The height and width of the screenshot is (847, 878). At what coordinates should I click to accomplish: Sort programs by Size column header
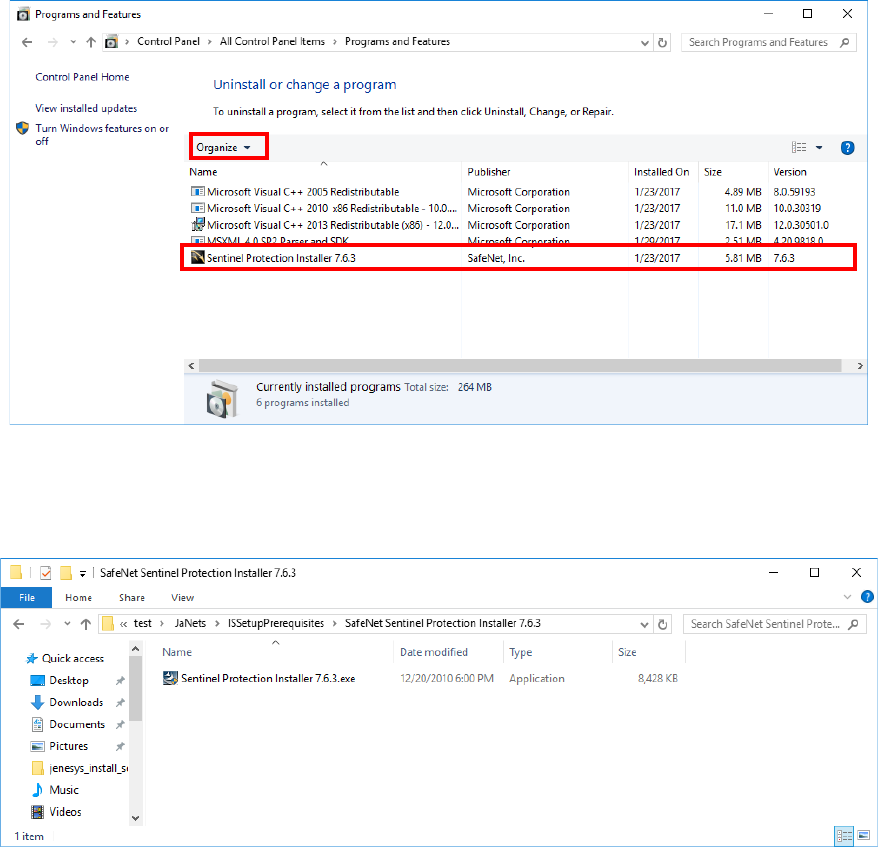click(712, 172)
